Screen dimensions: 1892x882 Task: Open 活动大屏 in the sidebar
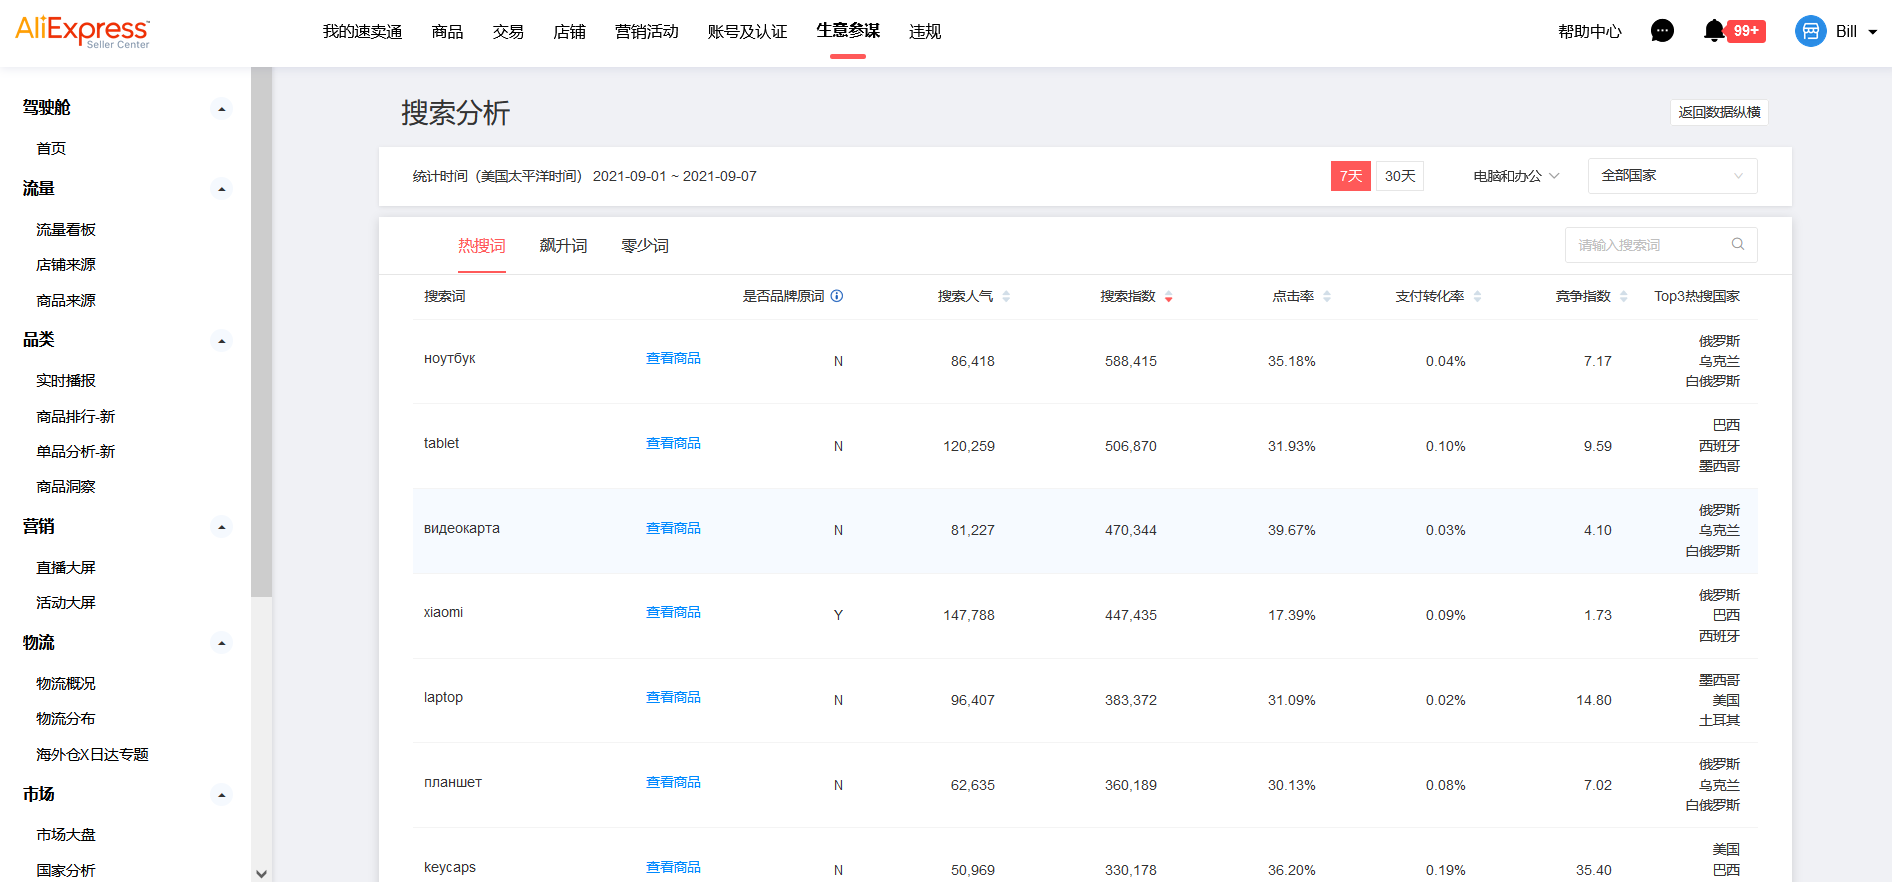click(66, 603)
